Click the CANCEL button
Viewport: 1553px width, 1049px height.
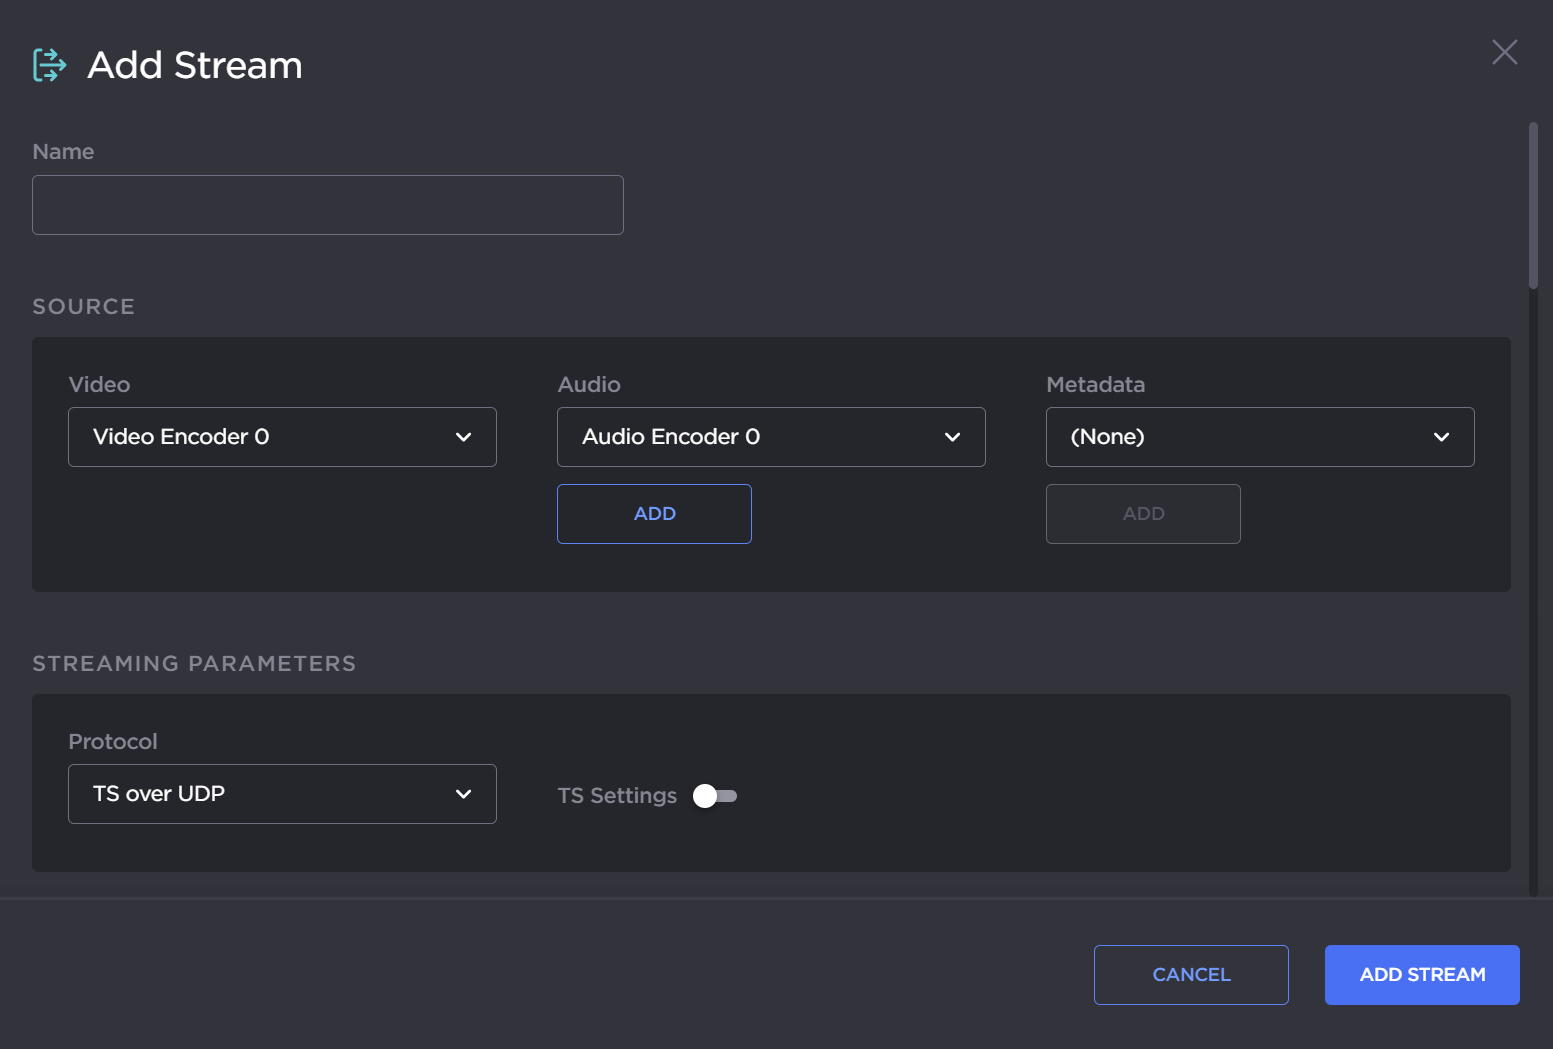coord(1191,975)
